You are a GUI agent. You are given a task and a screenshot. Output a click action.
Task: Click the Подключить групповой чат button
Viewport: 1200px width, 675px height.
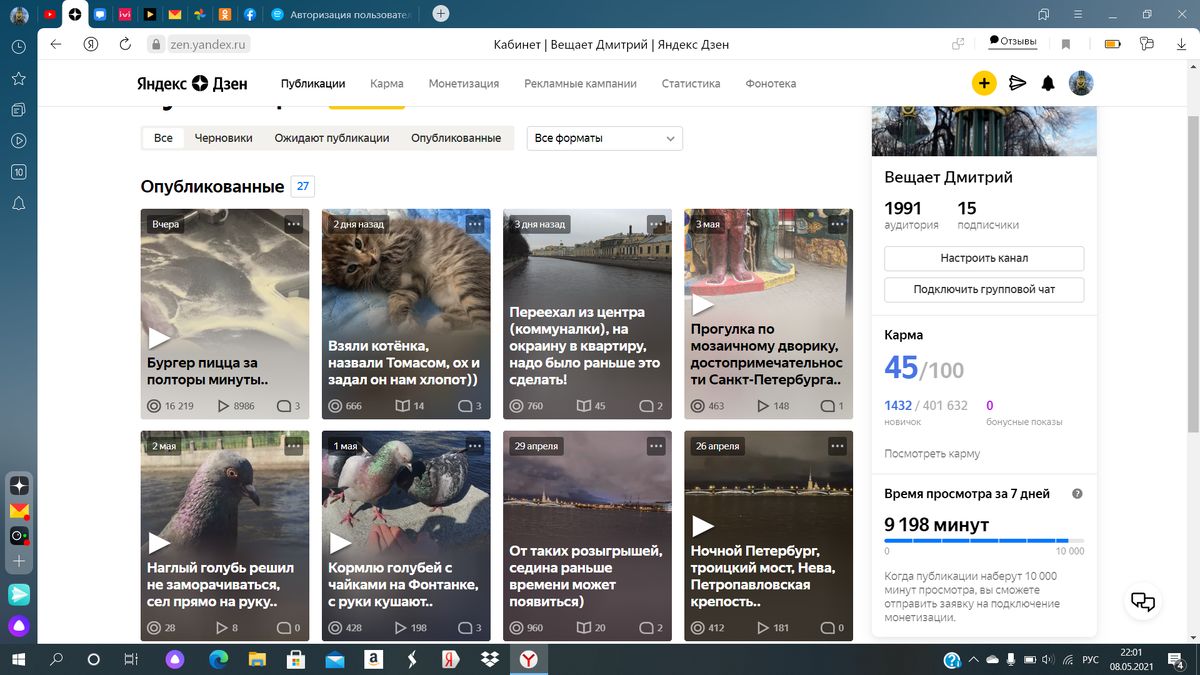coord(984,290)
